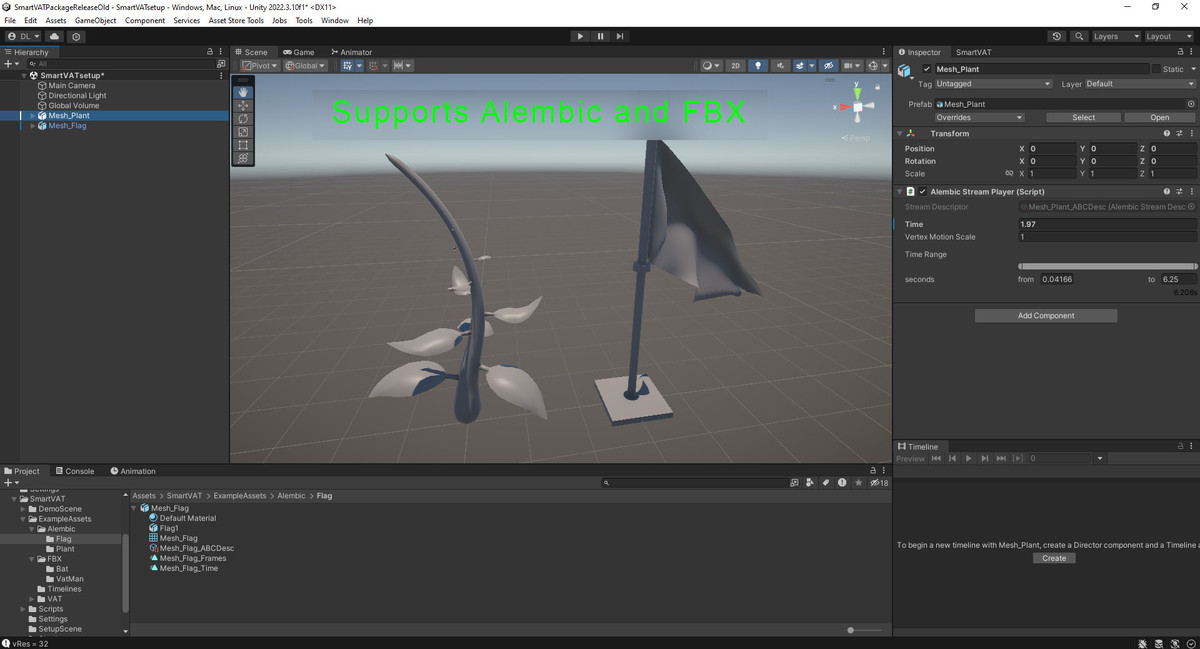Open the Tag dropdown showing Untagged

pyautogui.click(x=992, y=84)
